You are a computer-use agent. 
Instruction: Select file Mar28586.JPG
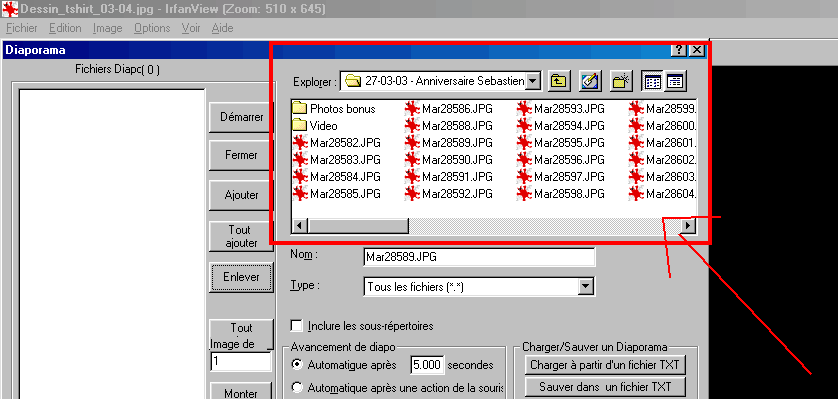tap(449, 109)
